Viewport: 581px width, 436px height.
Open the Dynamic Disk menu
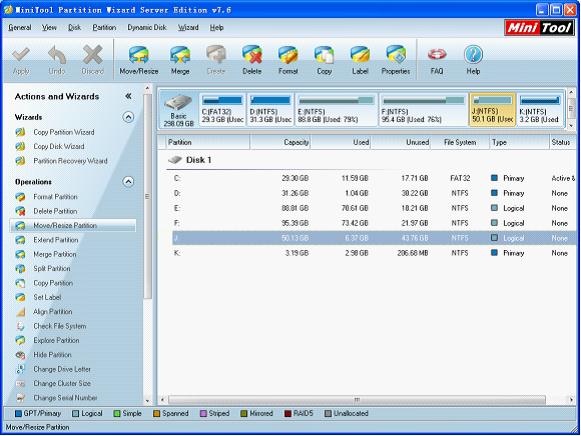click(x=147, y=27)
